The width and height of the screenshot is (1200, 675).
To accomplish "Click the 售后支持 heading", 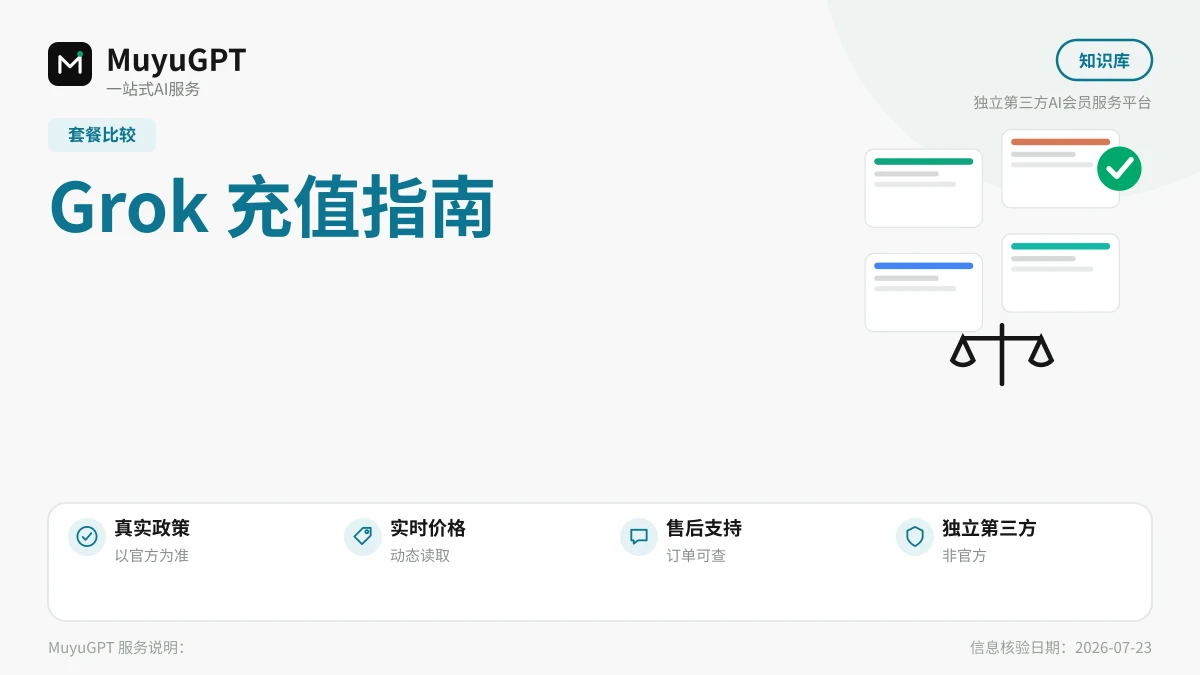I will (x=704, y=528).
